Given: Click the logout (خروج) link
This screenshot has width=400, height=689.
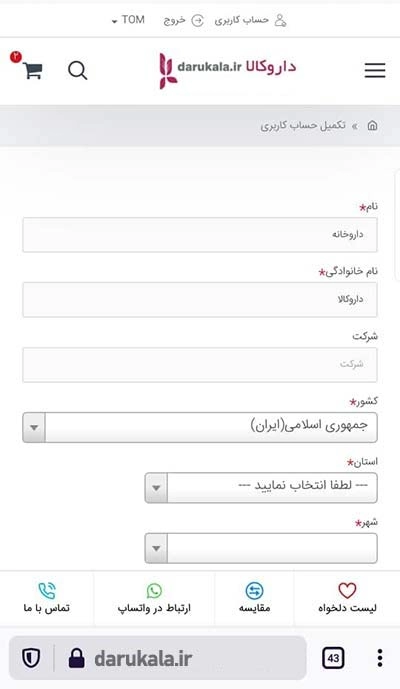Looking at the screenshot, I should [183, 20].
